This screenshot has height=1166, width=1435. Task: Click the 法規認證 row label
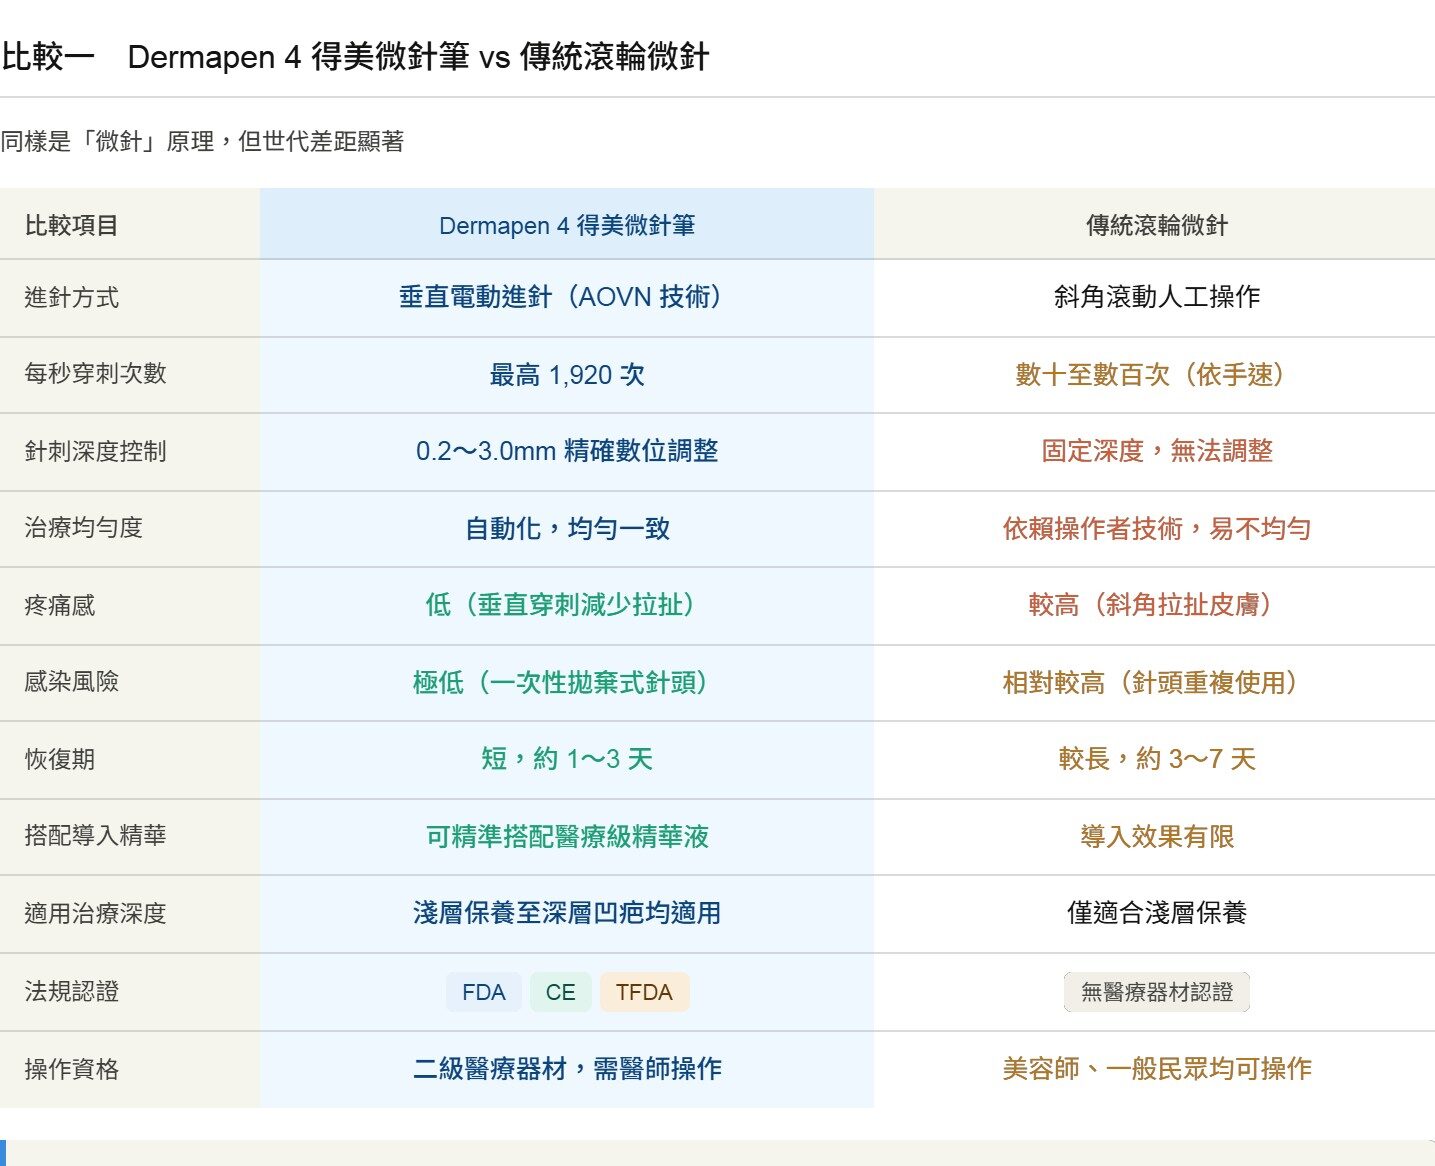(x=130, y=992)
